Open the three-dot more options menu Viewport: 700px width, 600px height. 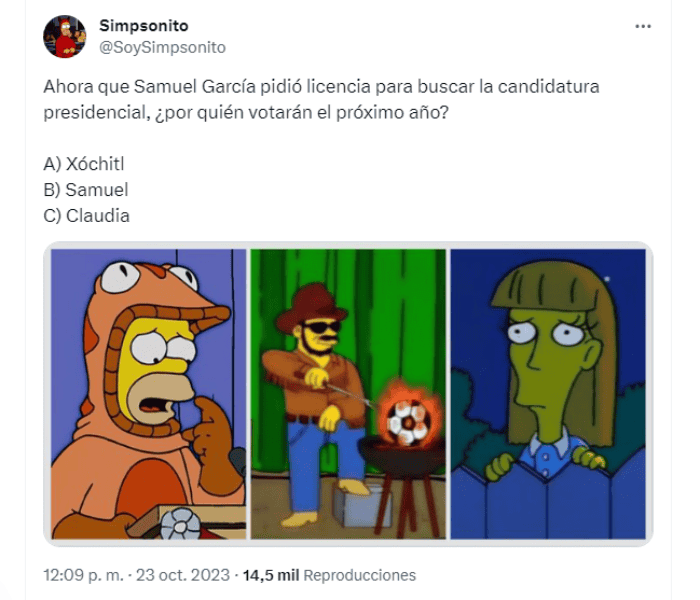(643, 27)
